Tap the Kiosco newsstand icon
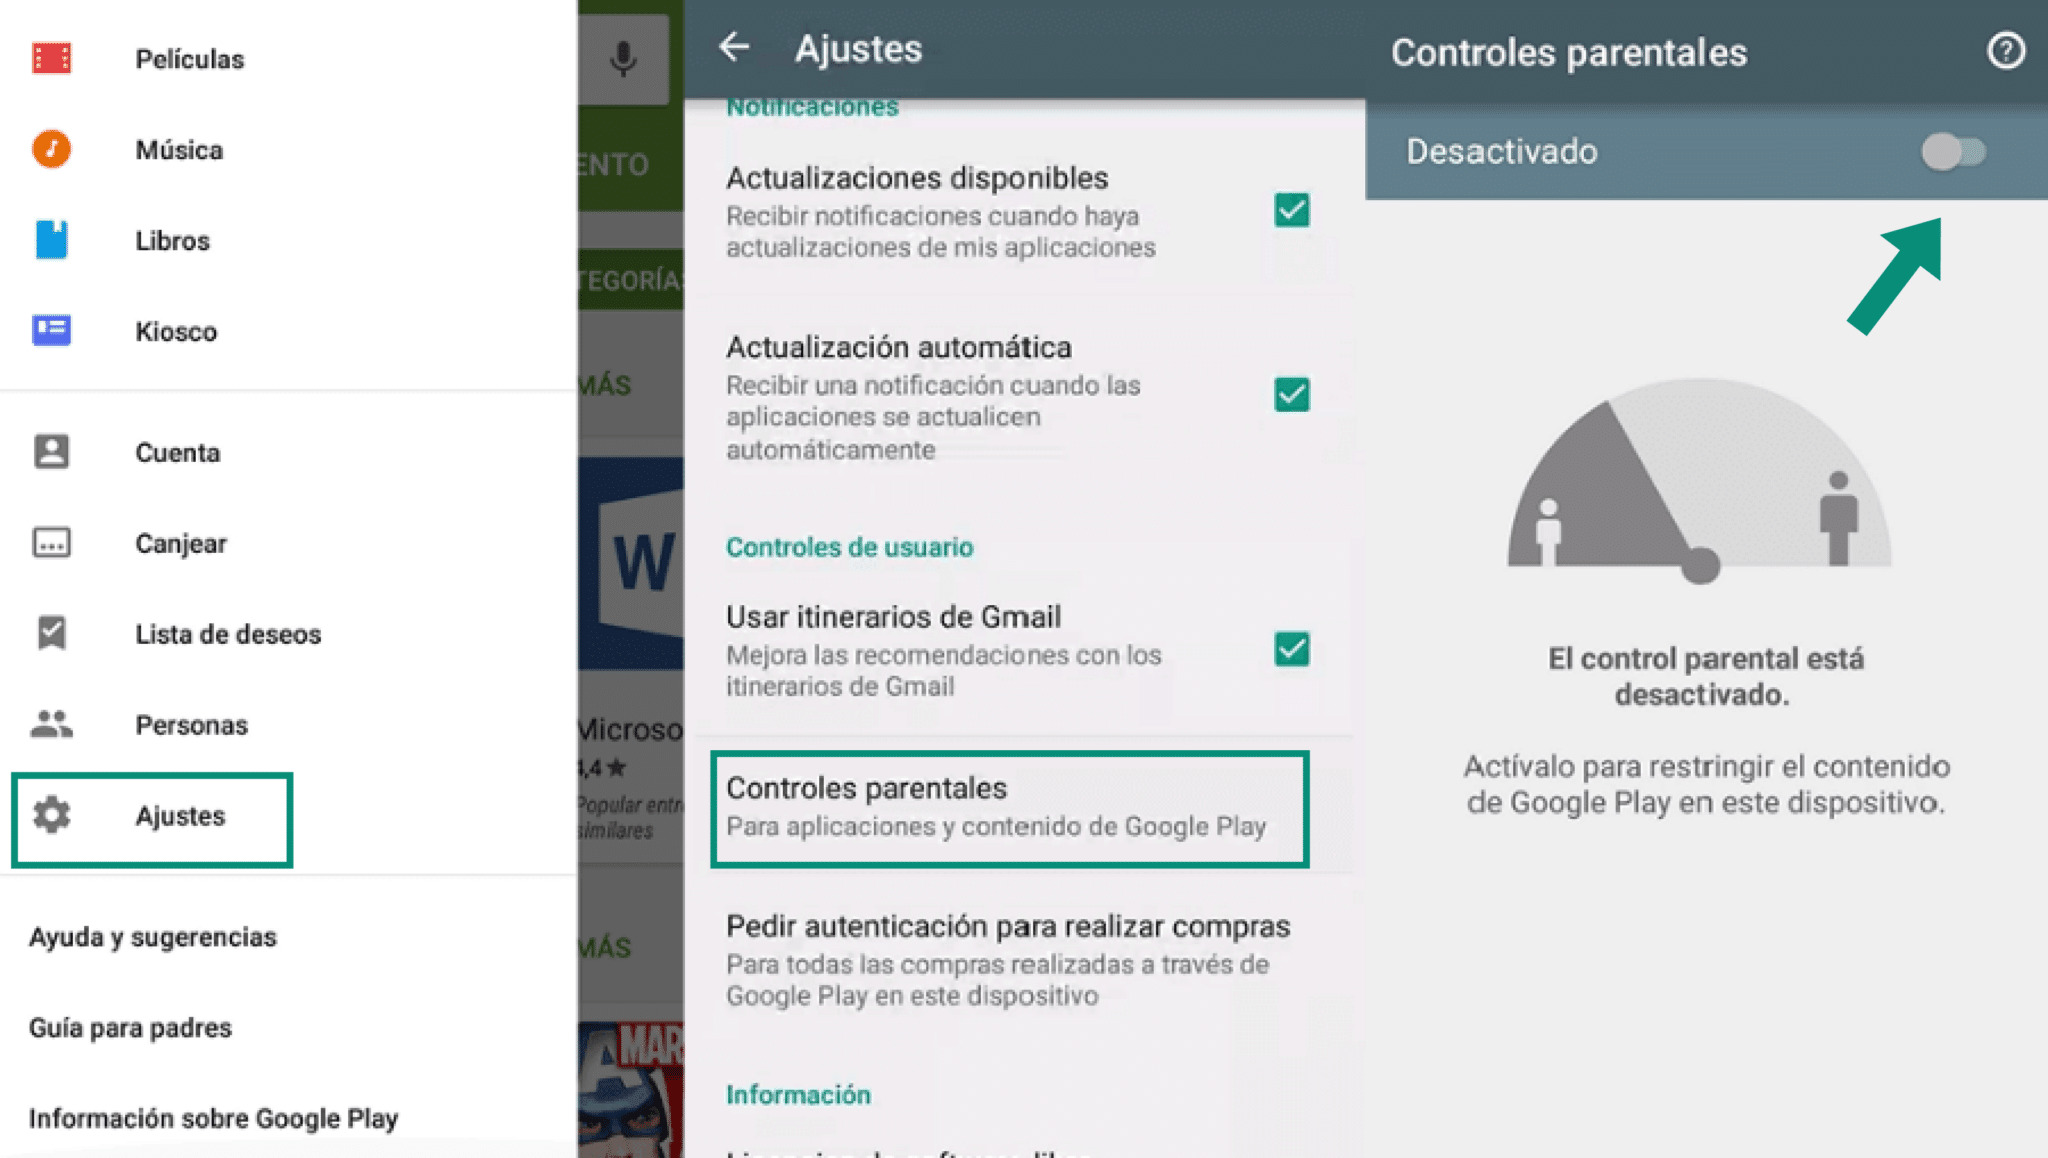 coord(51,330)
